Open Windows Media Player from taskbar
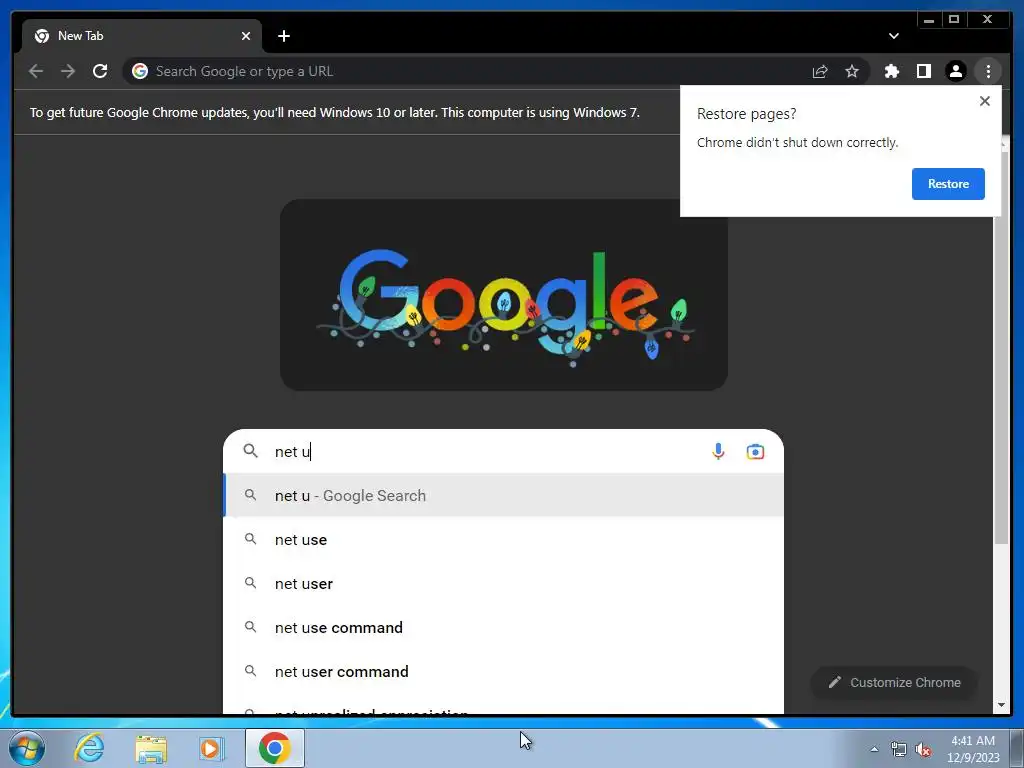This screenshot has height=768, width=1024. [211, 748]
